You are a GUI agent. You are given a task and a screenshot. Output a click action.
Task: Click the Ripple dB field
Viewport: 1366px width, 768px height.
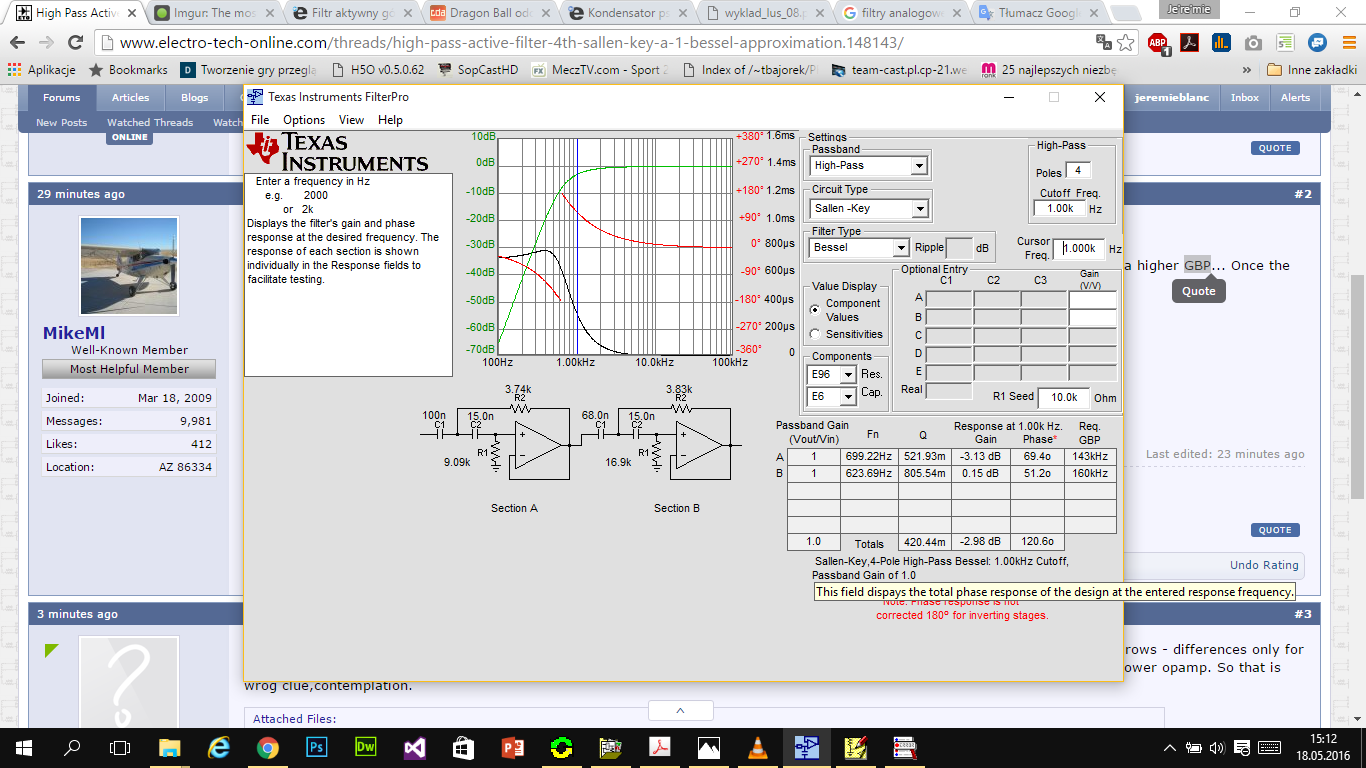(x=958, y=247)
